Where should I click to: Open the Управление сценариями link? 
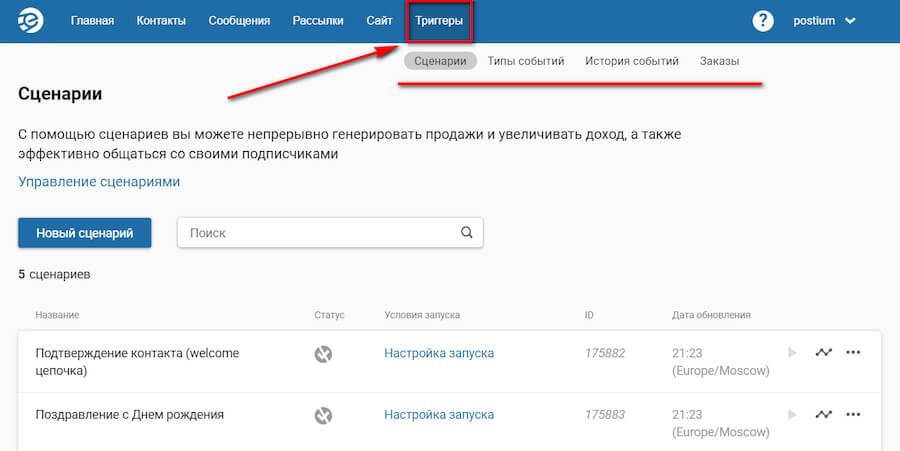pos(99,182)
